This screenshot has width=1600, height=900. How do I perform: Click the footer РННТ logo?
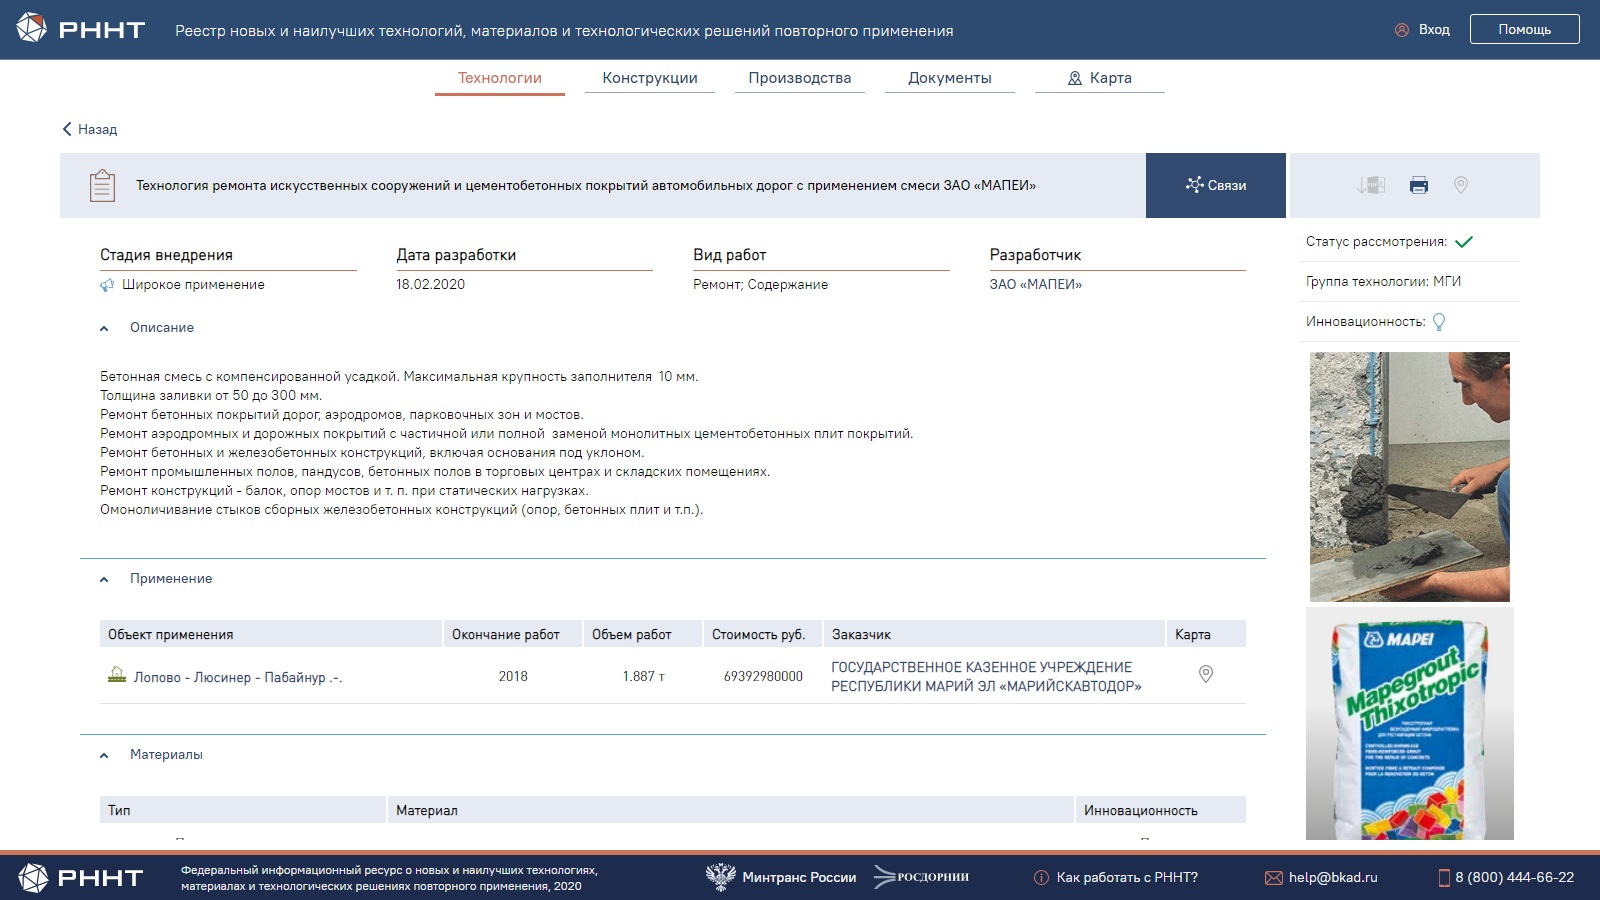[81, 878]
